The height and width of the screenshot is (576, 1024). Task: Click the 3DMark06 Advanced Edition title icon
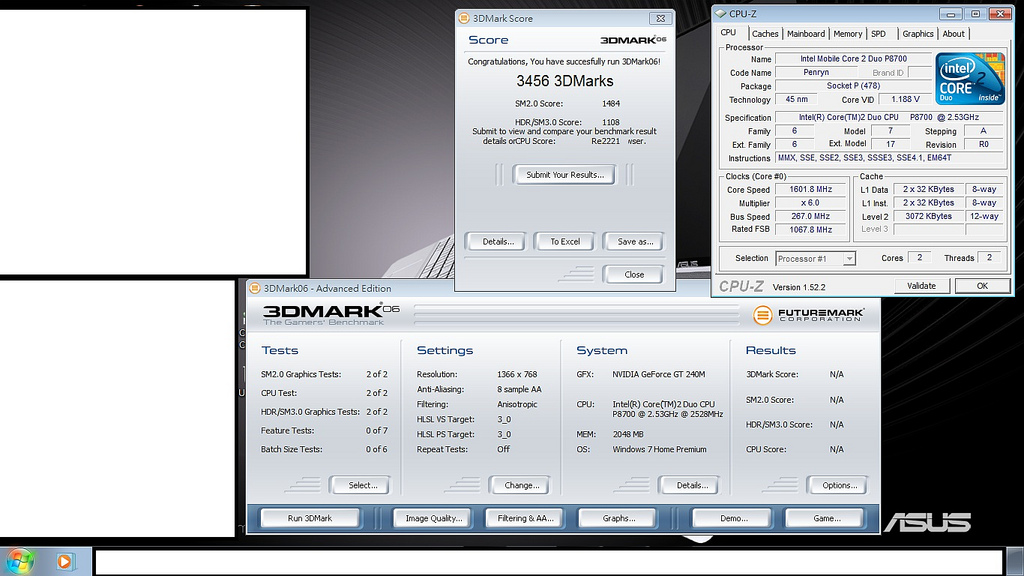coord(255,288)
